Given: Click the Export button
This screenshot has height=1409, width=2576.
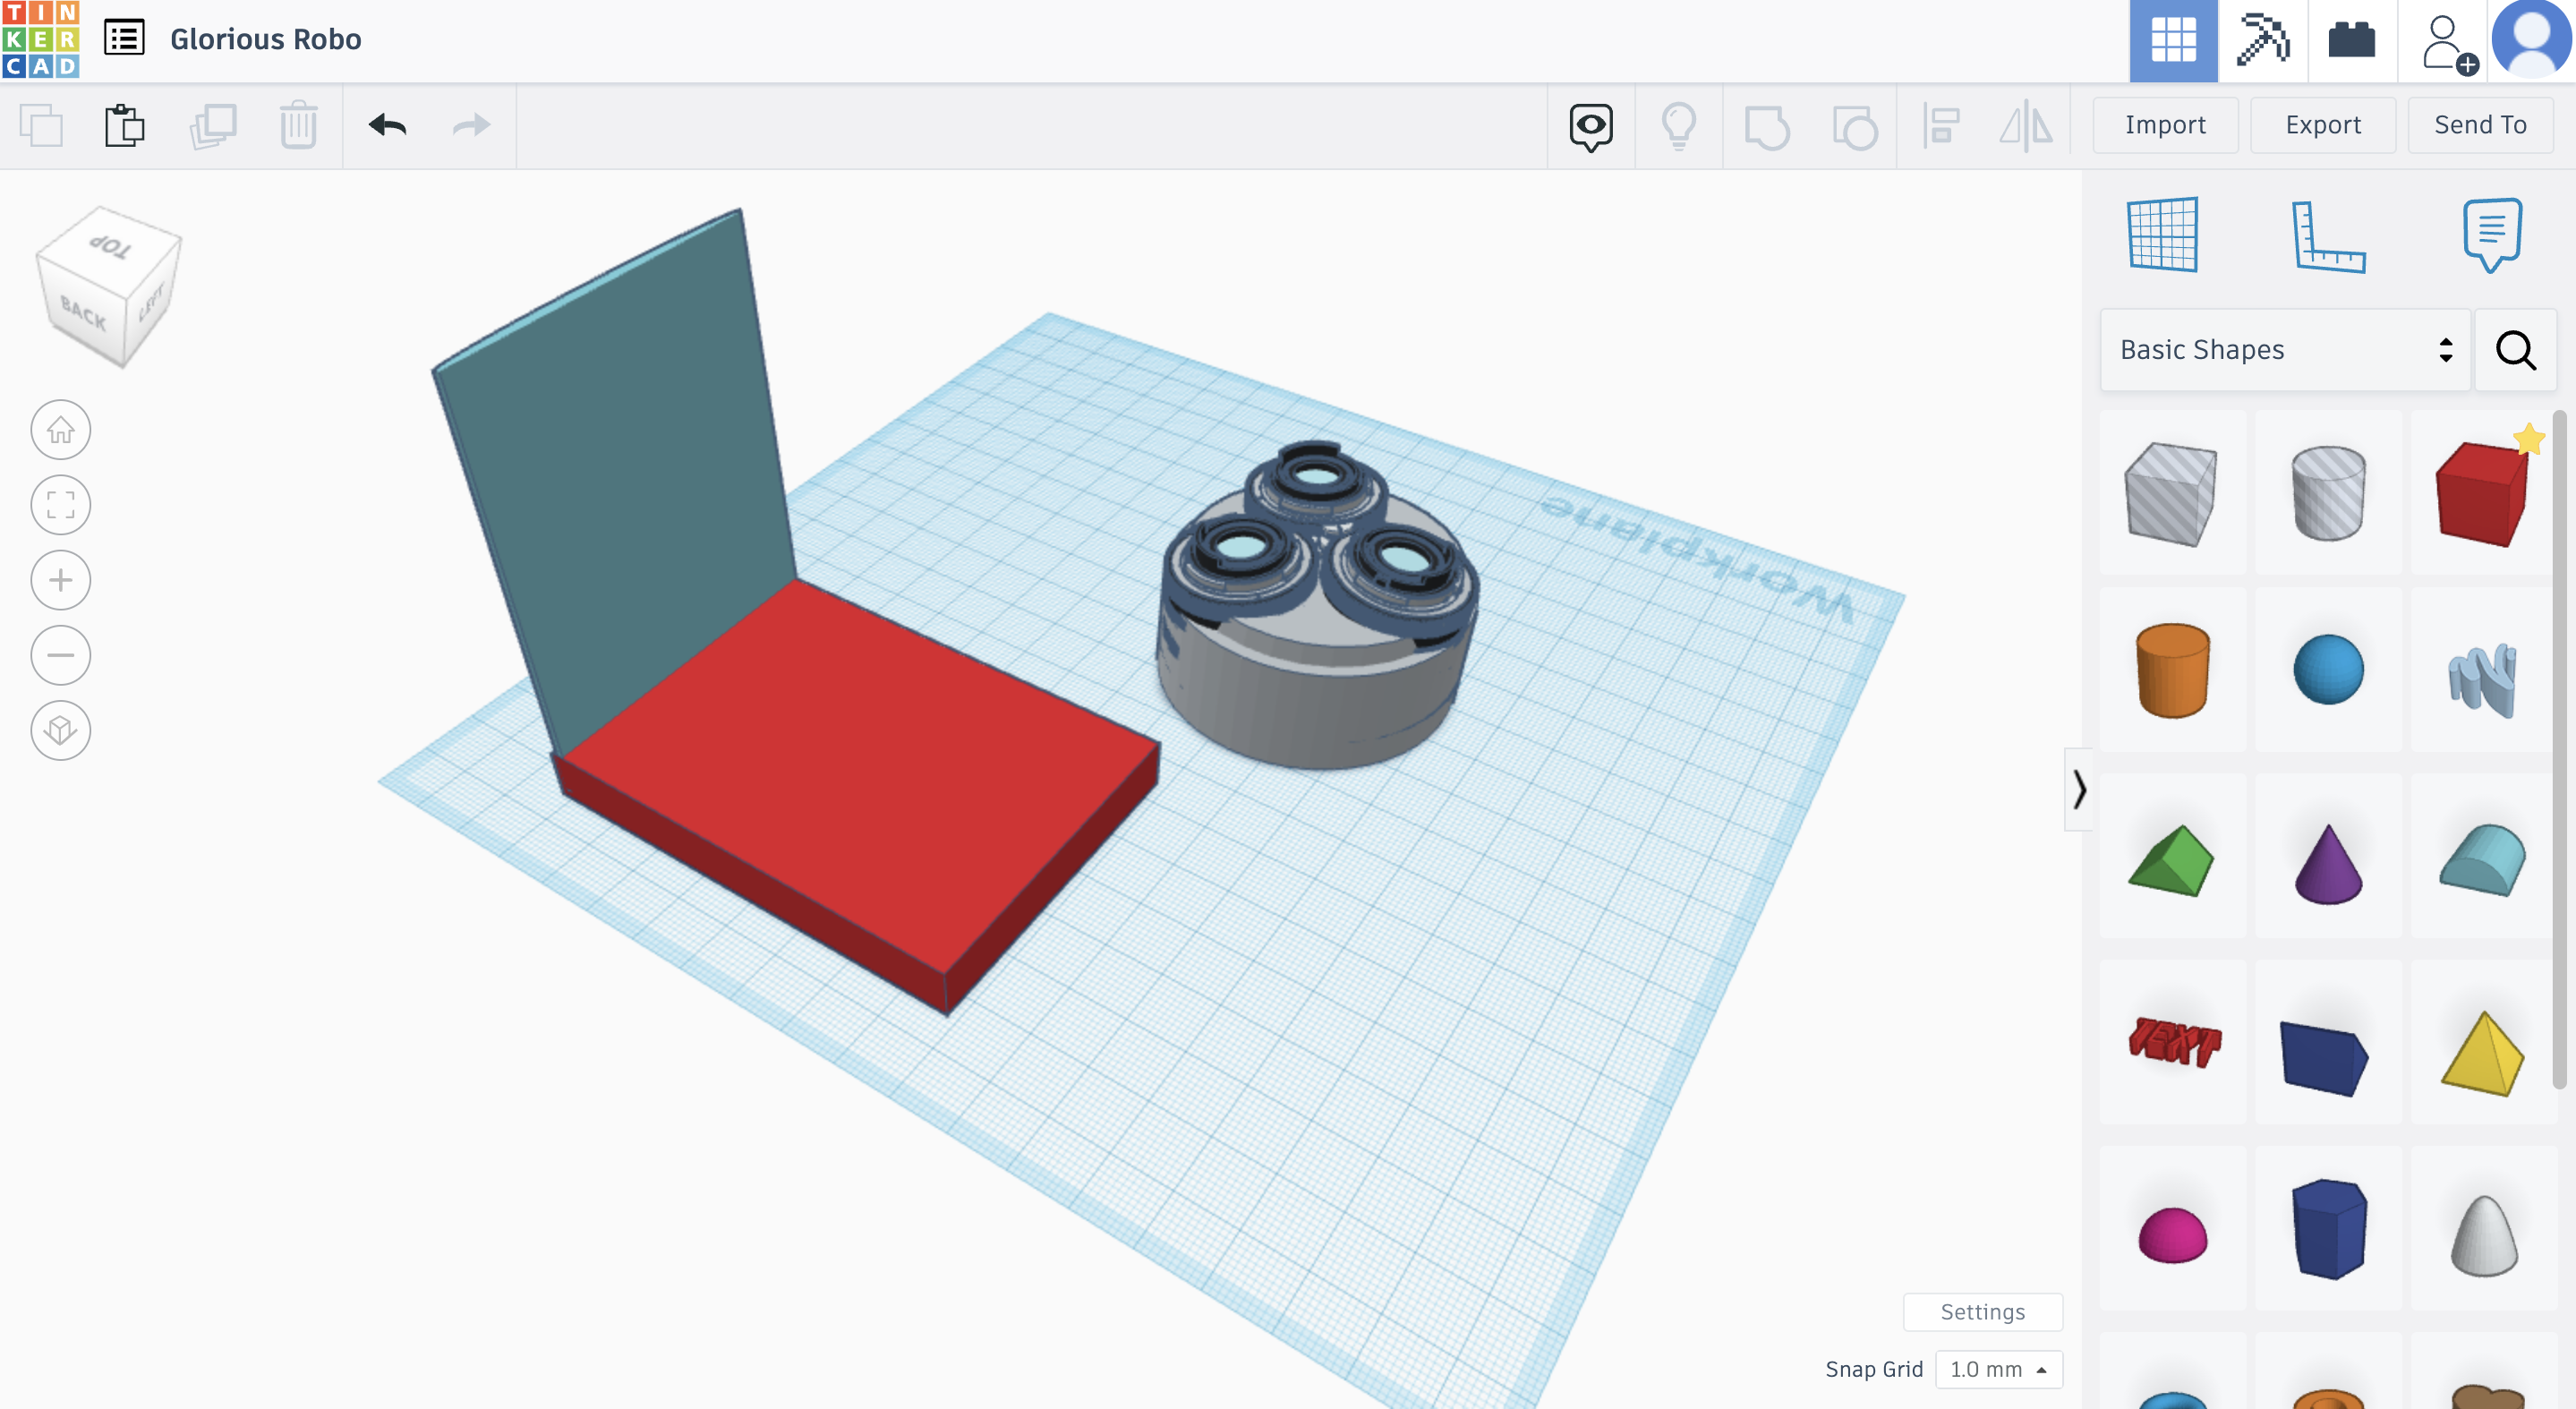Looking at the screenshot, I should pos(2321,124).
